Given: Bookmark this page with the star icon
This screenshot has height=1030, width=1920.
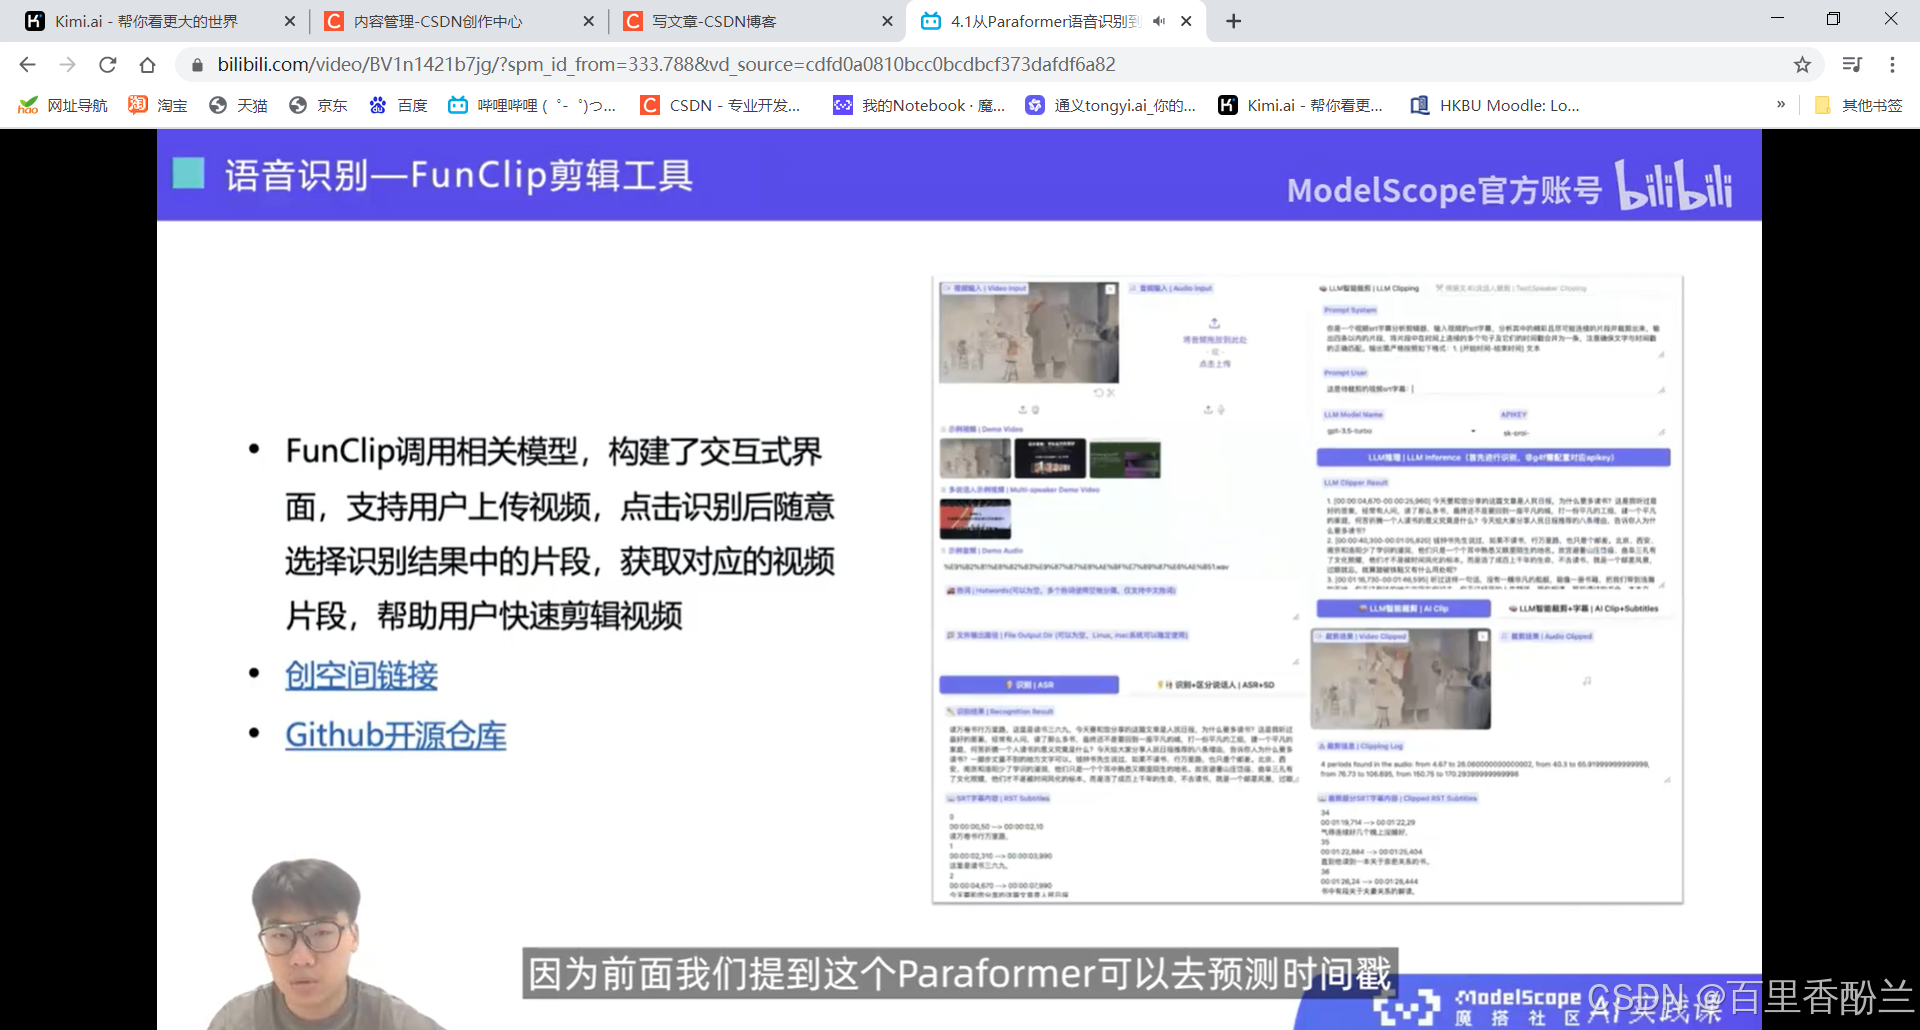Looking at the screenshot, I should click(1802, 65).
